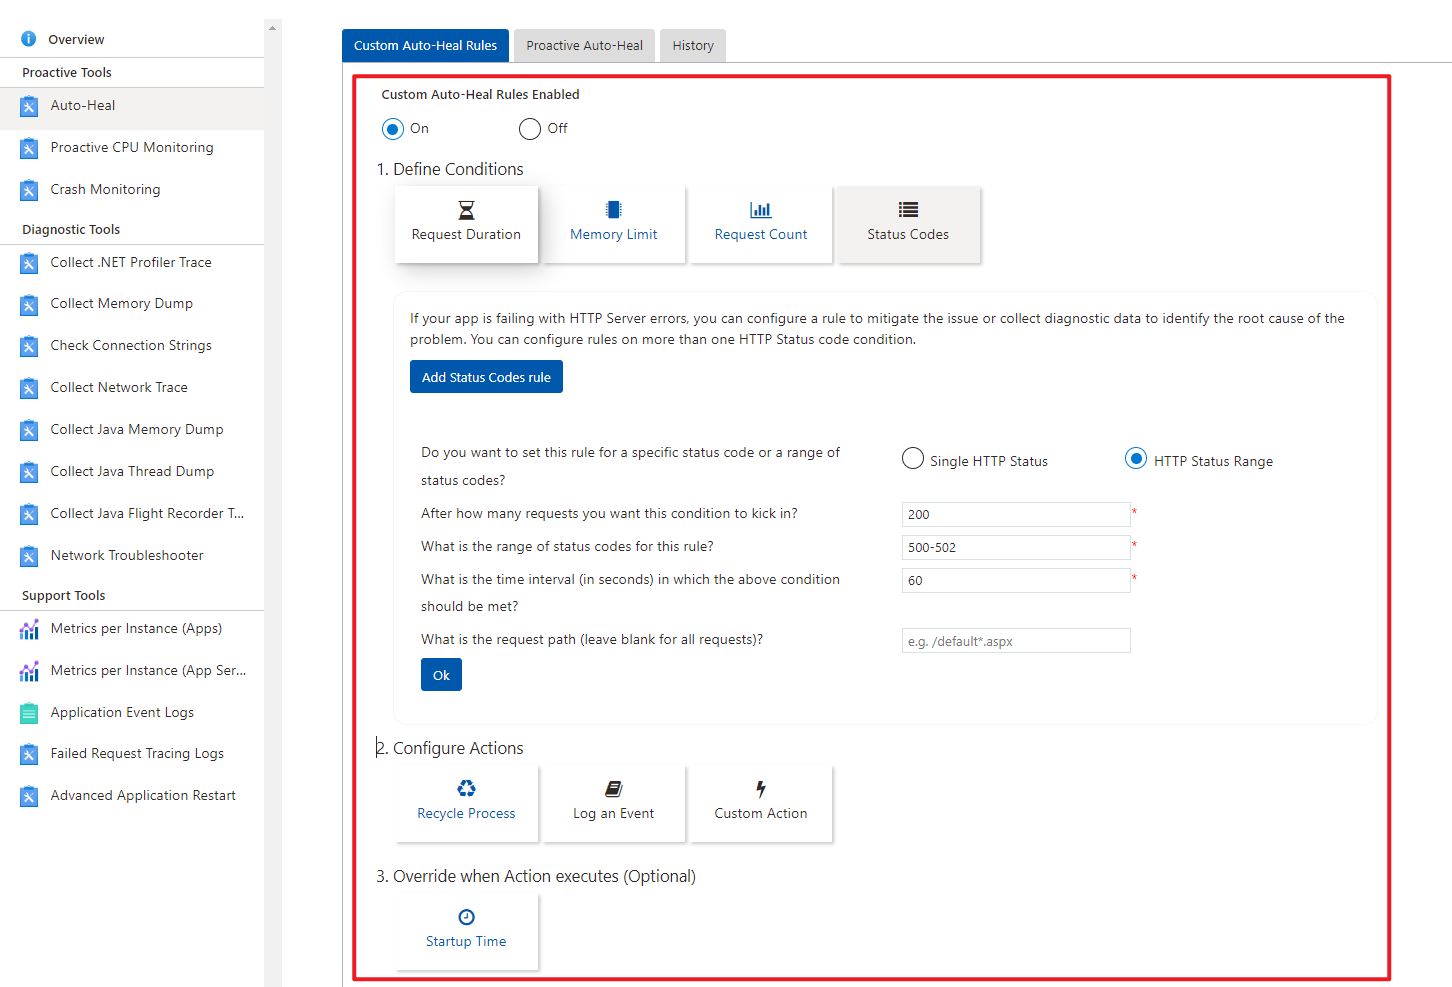This screenshot has width=1452, height=987.
Task: Confirm the rule with the Ok button
Action: [441, 675]
